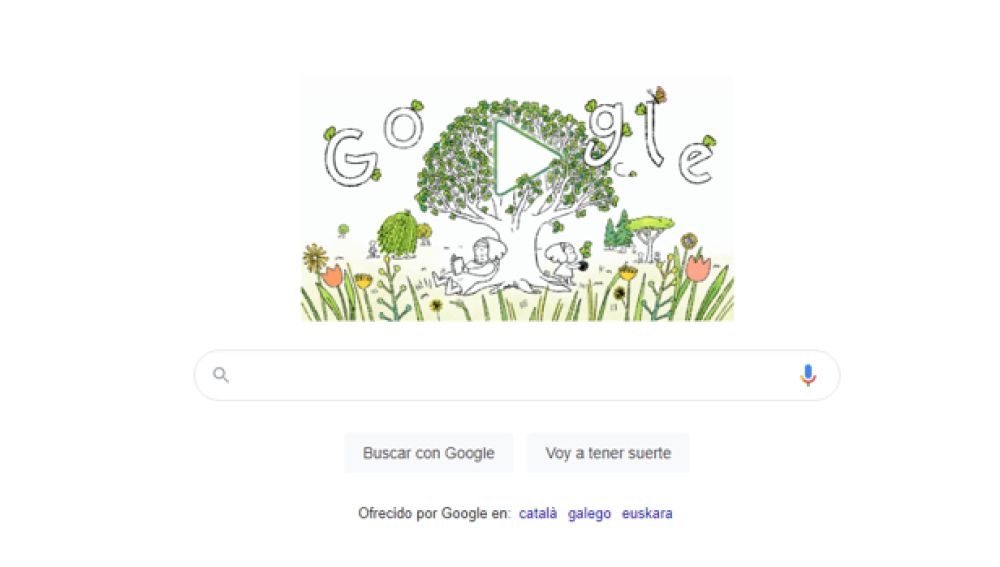Click the large letter G in the doodle
Screen dimensions: 1000x567
pyautogui.click(x=349, y=156)
